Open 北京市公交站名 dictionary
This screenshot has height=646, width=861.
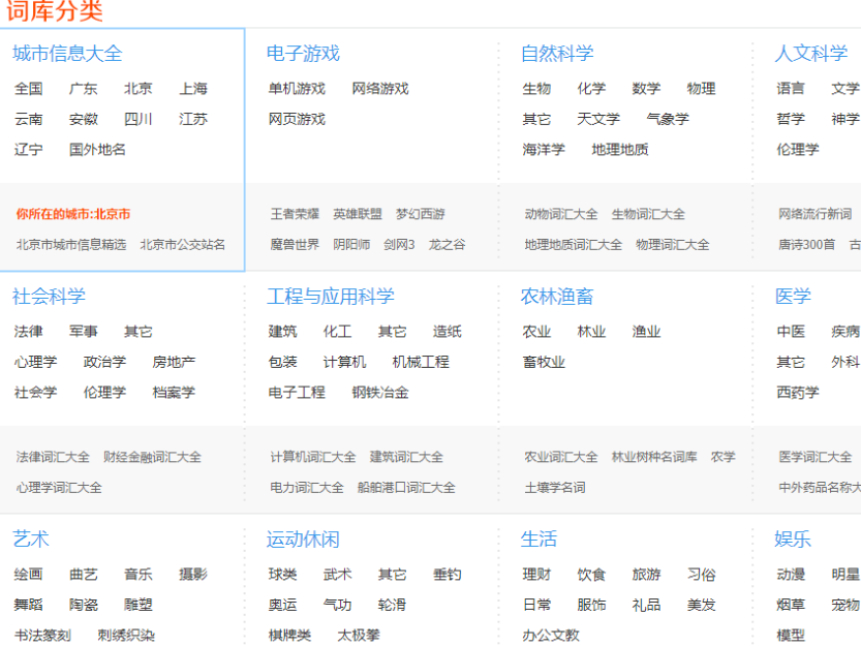(183, 244)
